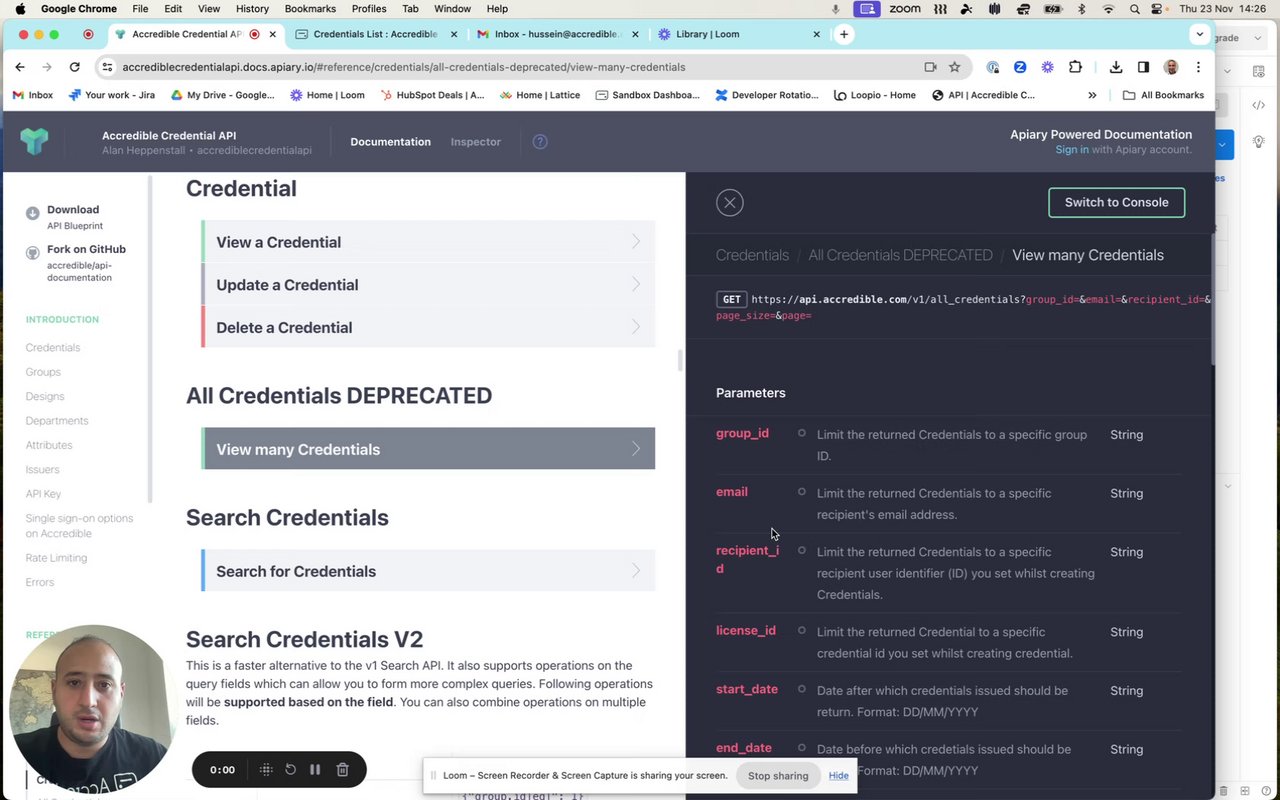This screenshot has width=1280, height=800.
Task: Bookmark this page with star icon
Action: coord(954,67)
